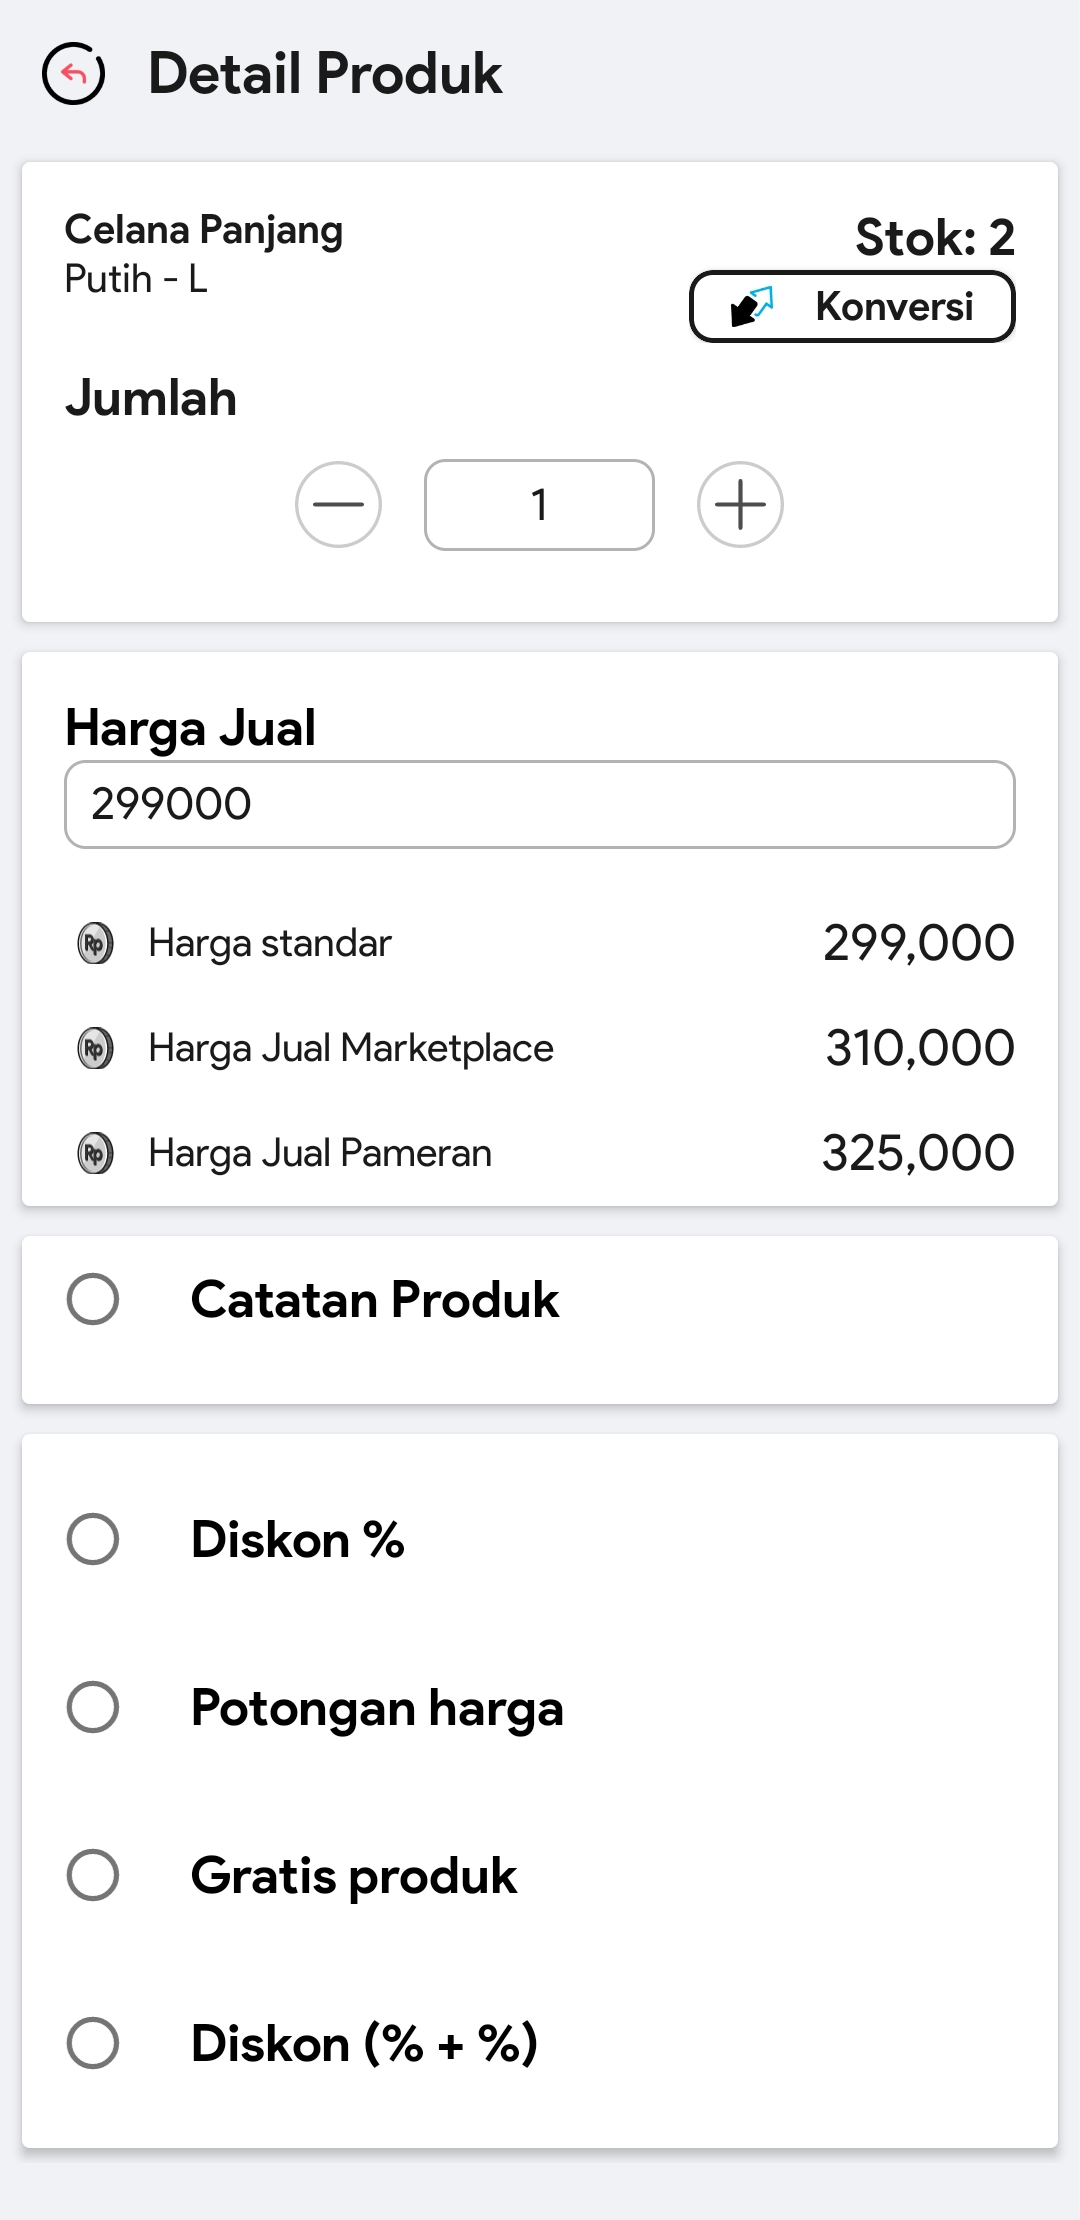Tap the 325,000 price value

coord(918,1153)
